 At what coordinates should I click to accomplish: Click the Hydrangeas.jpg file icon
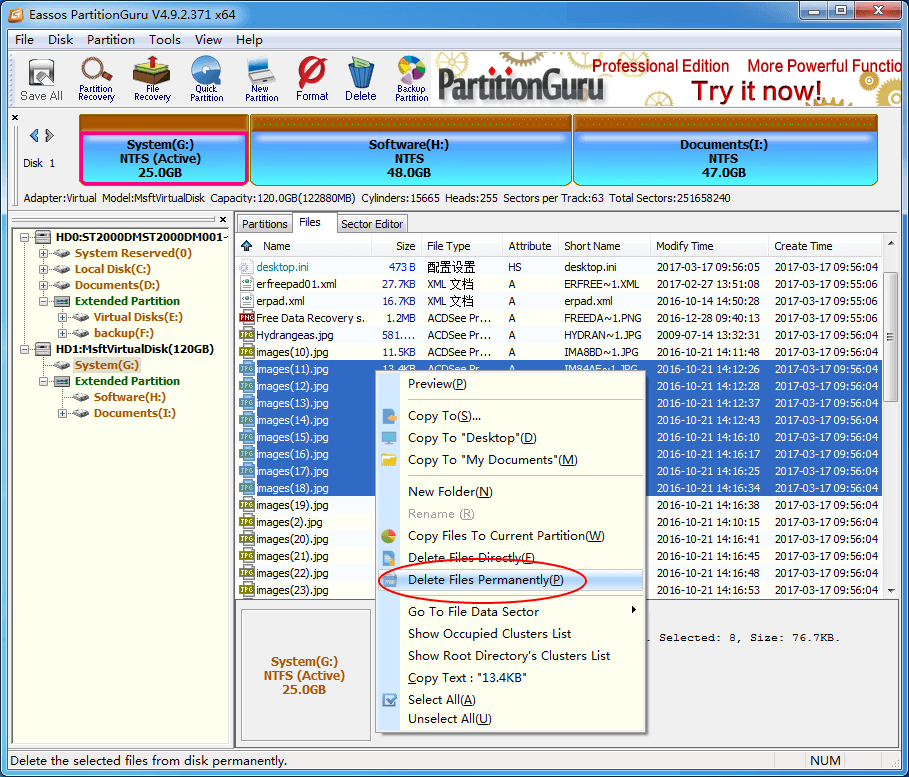coord(246,335)
